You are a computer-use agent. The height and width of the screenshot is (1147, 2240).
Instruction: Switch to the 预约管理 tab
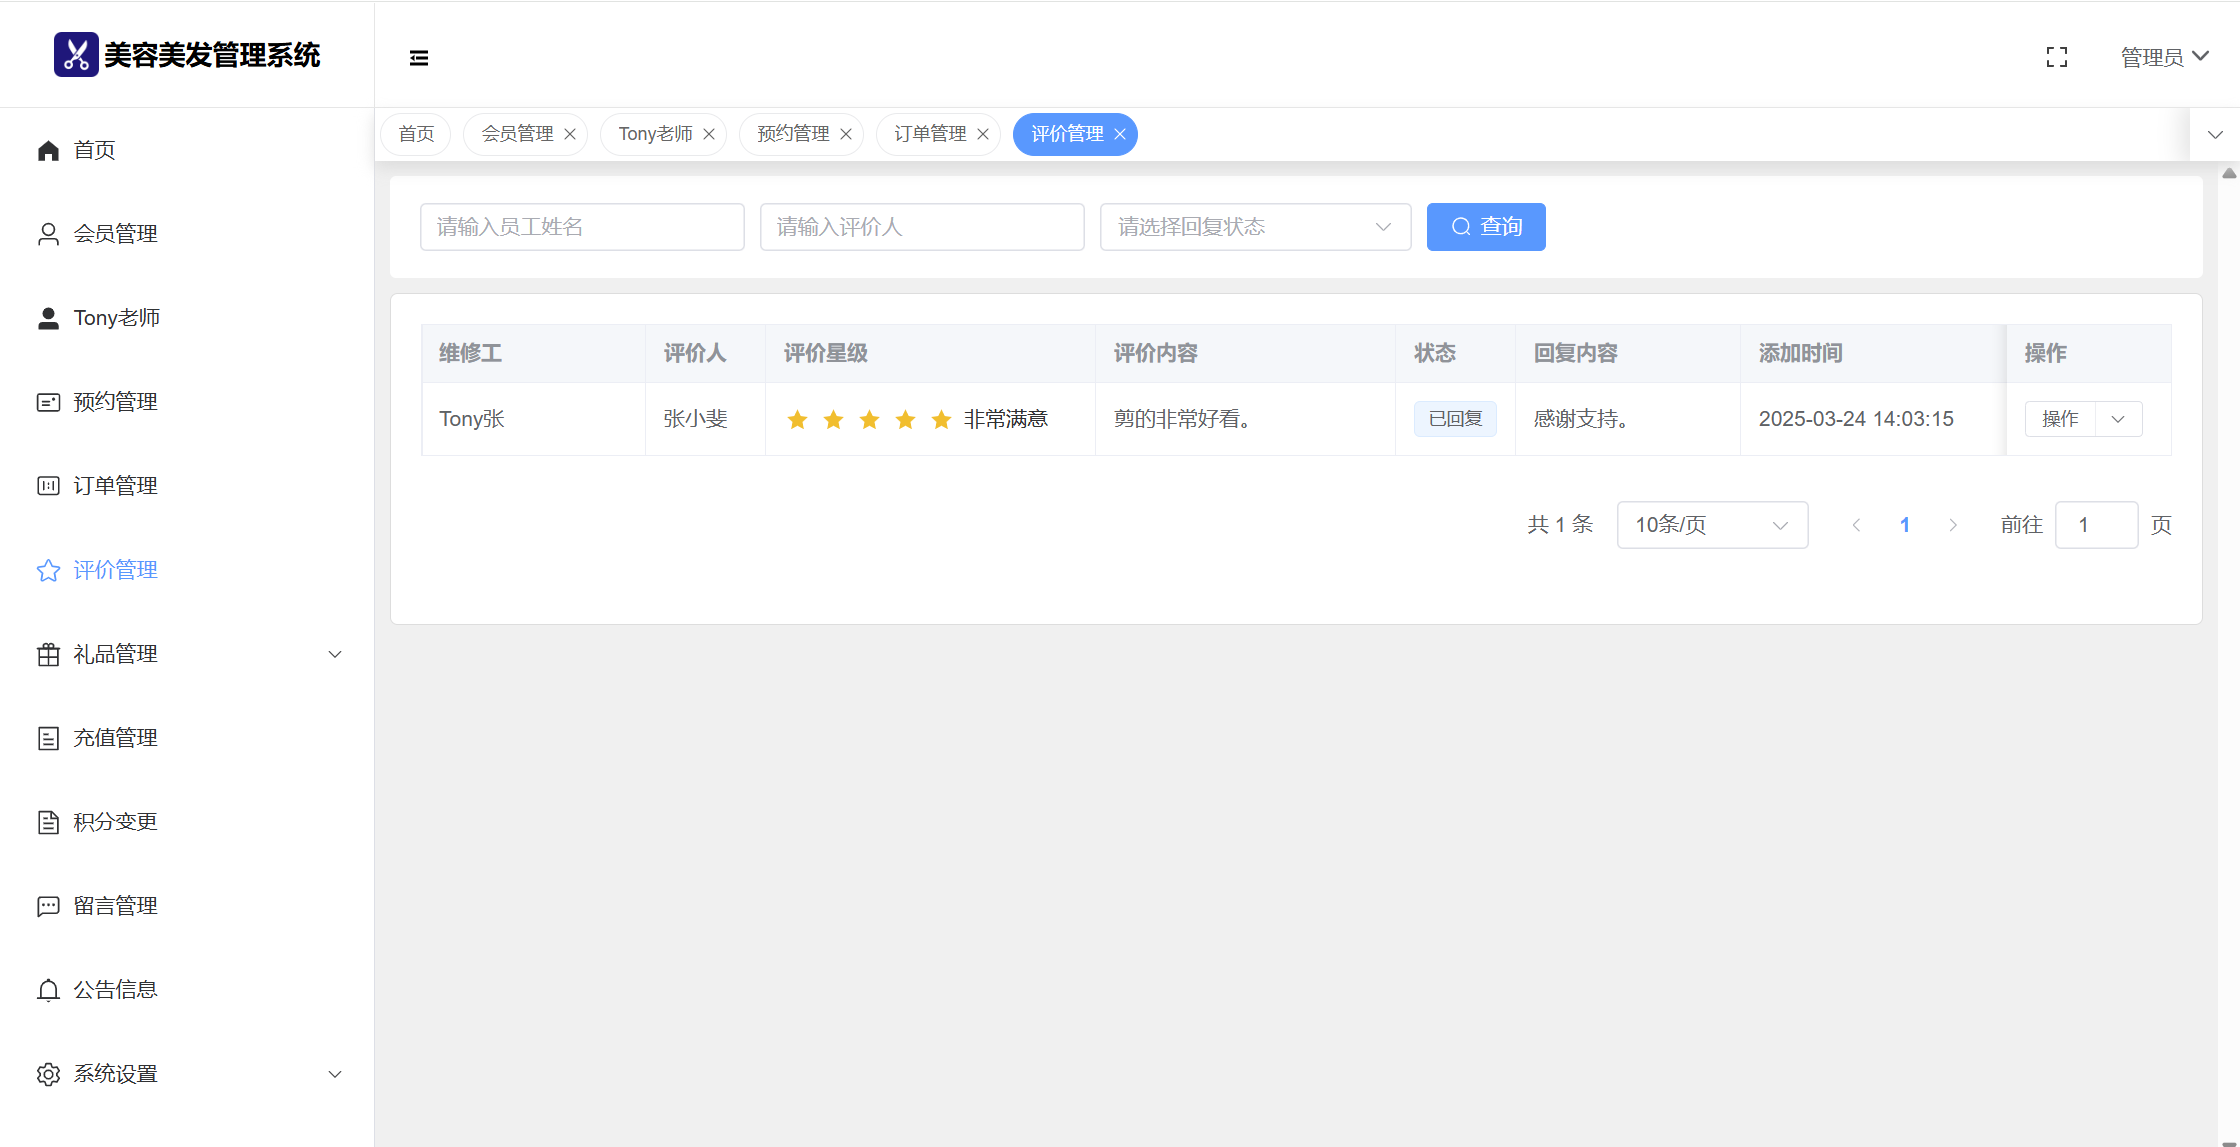point(792,134)
